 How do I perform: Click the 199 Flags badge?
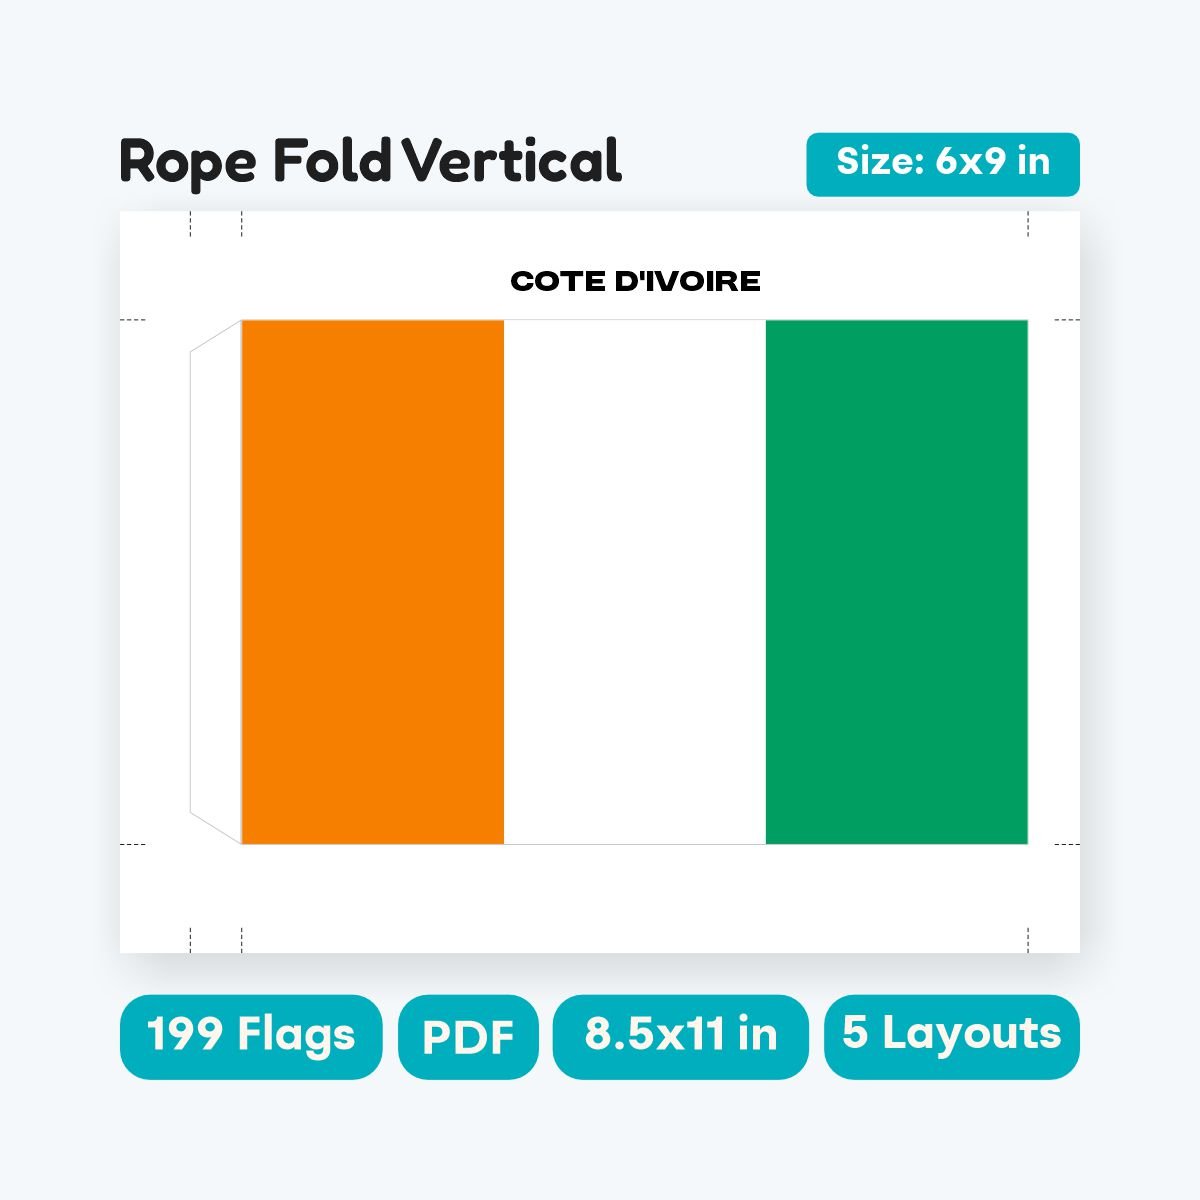[251, 1037]
